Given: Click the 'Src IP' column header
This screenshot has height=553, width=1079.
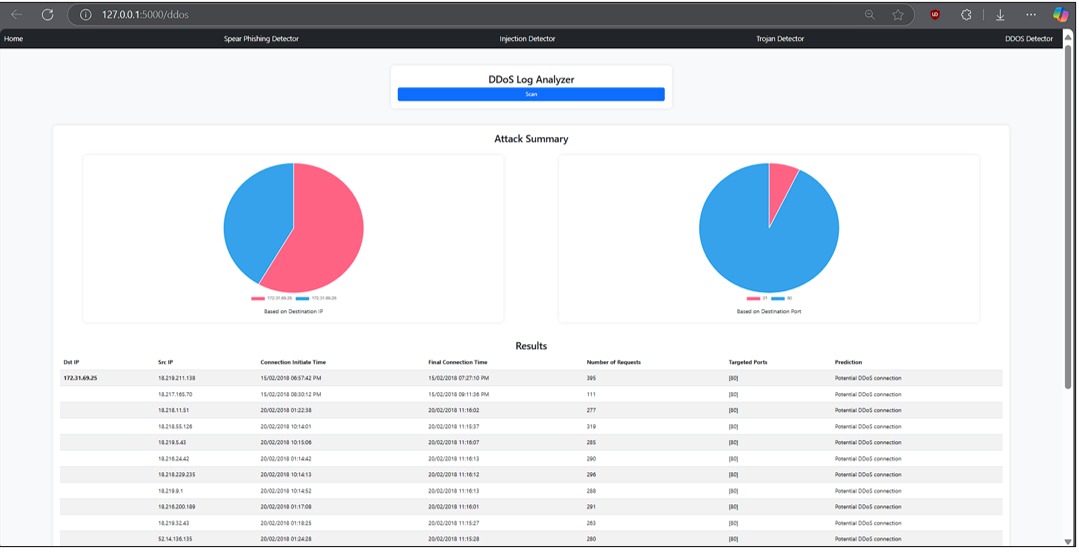Looking at the screenshot, I should 166,362.
